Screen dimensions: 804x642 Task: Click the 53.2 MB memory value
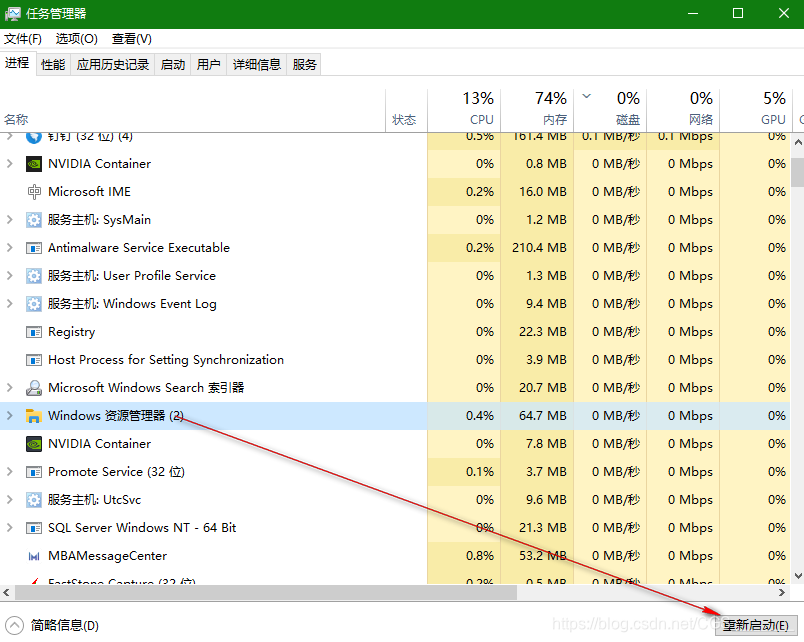click(542, 556)
